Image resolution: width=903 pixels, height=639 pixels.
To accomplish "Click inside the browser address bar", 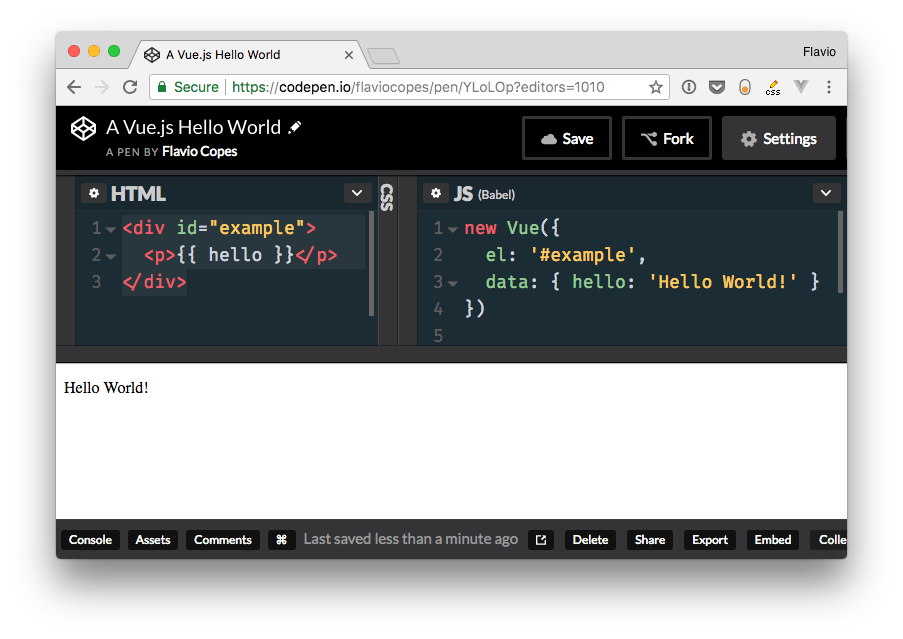I will click(x=400, y=87).
